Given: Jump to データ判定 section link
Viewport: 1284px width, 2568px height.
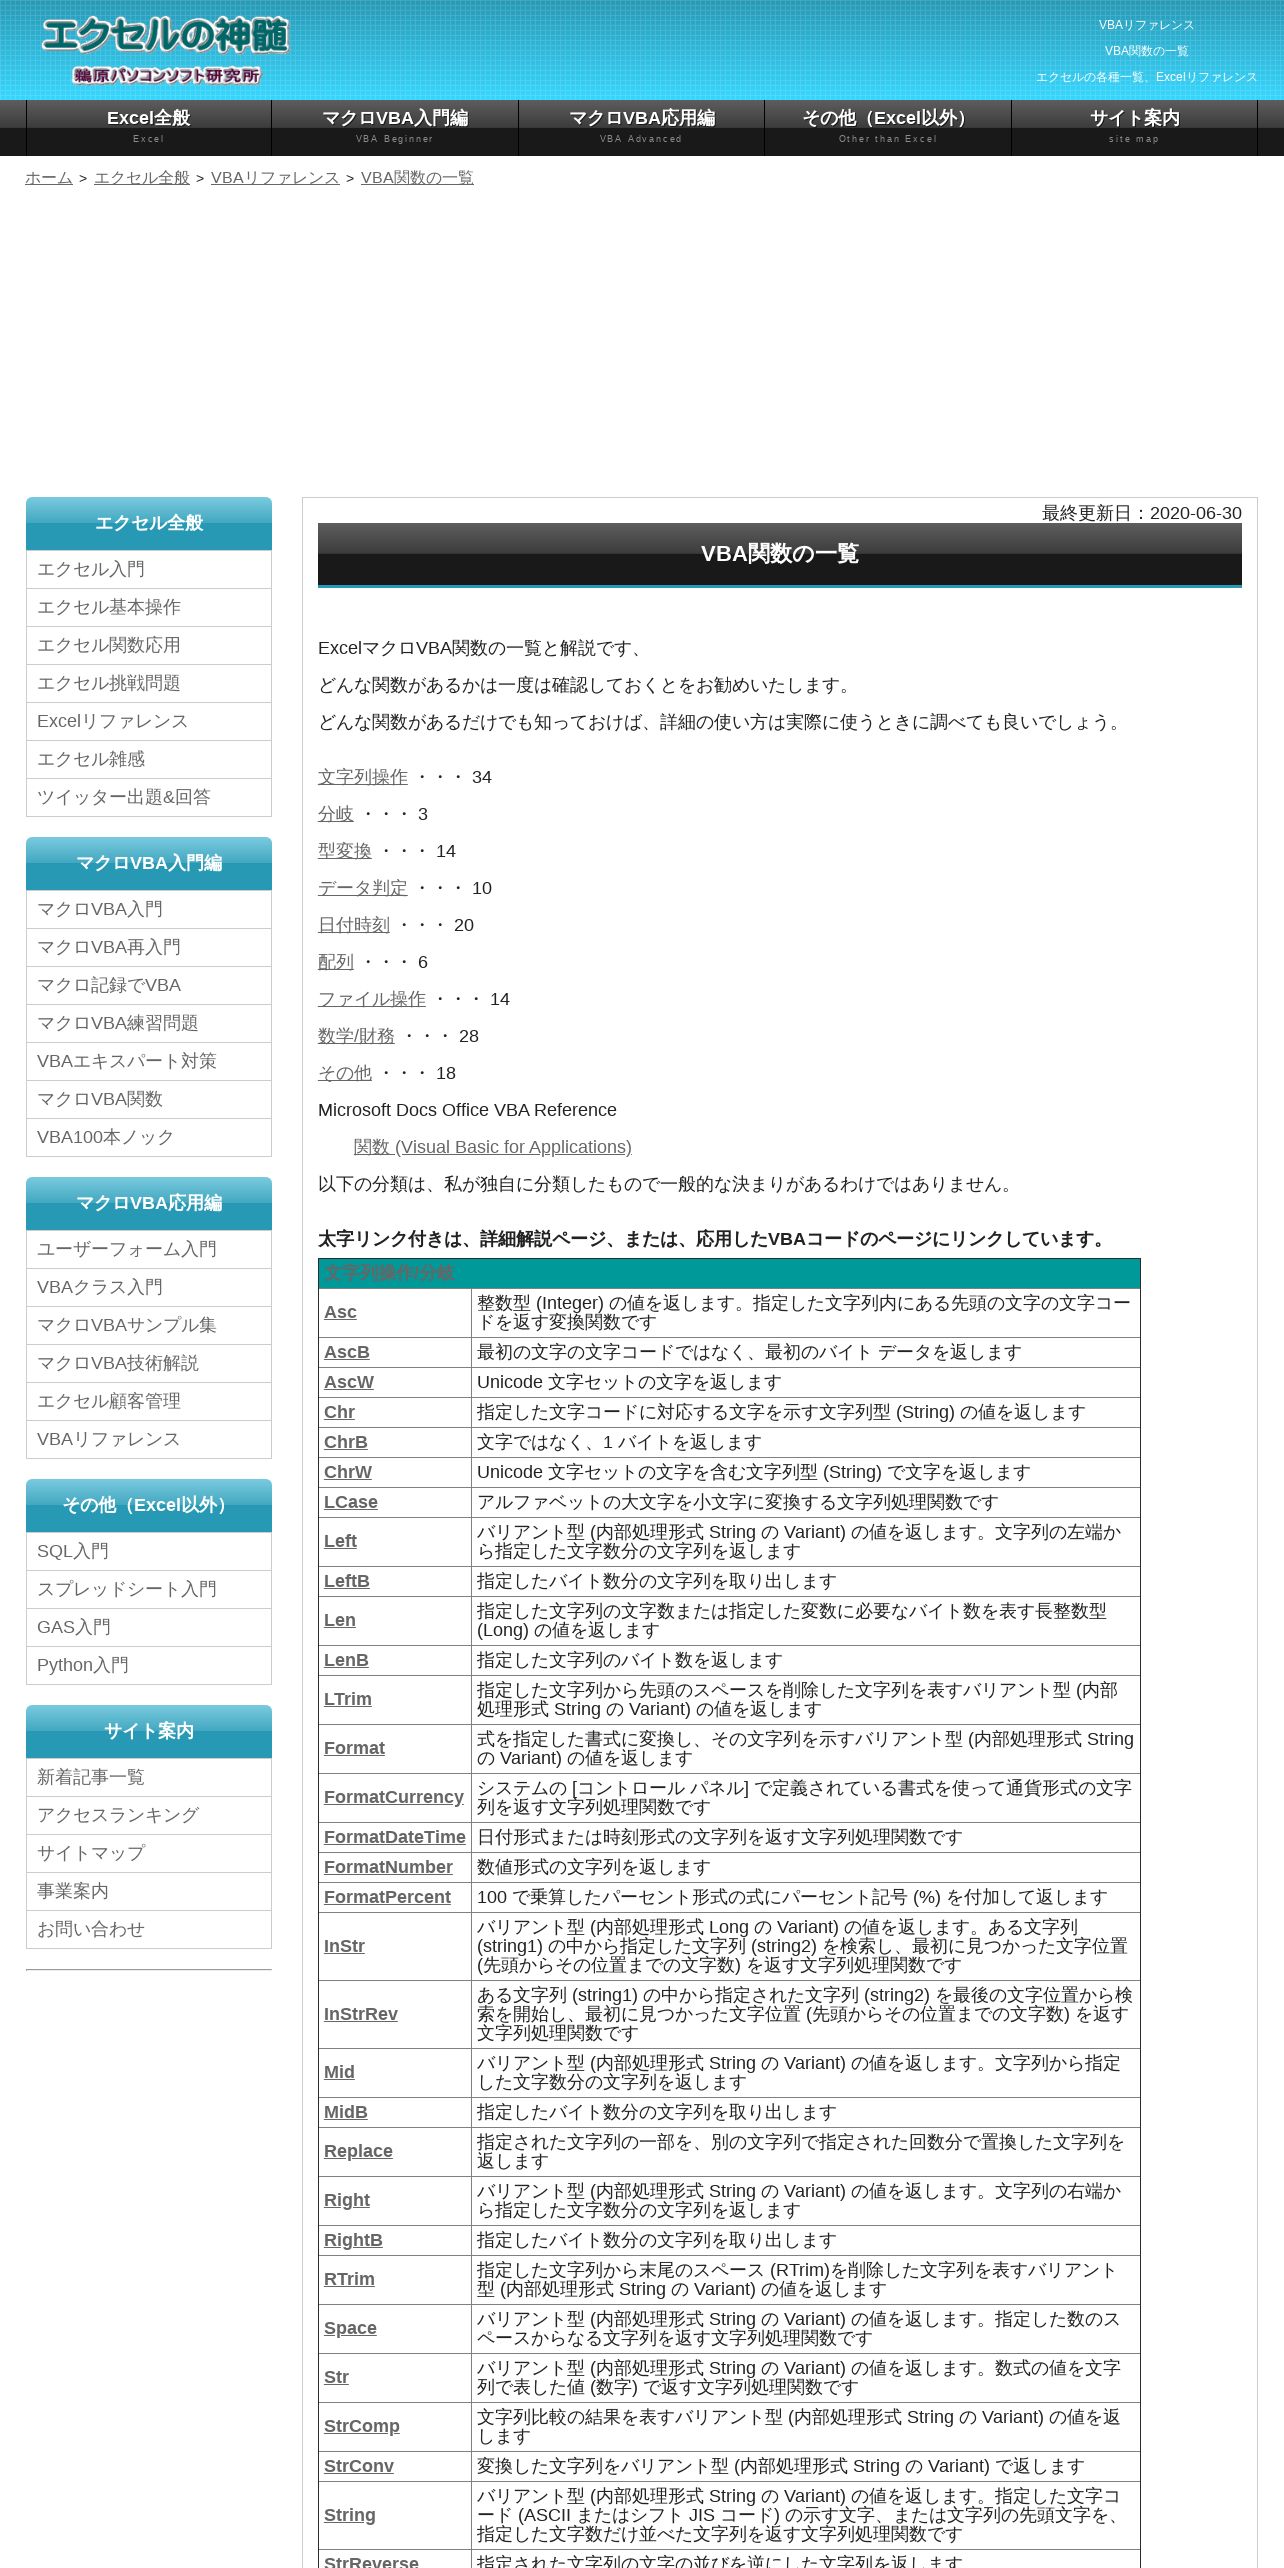Looking at the screenshot, I should (x=363, y=888).
